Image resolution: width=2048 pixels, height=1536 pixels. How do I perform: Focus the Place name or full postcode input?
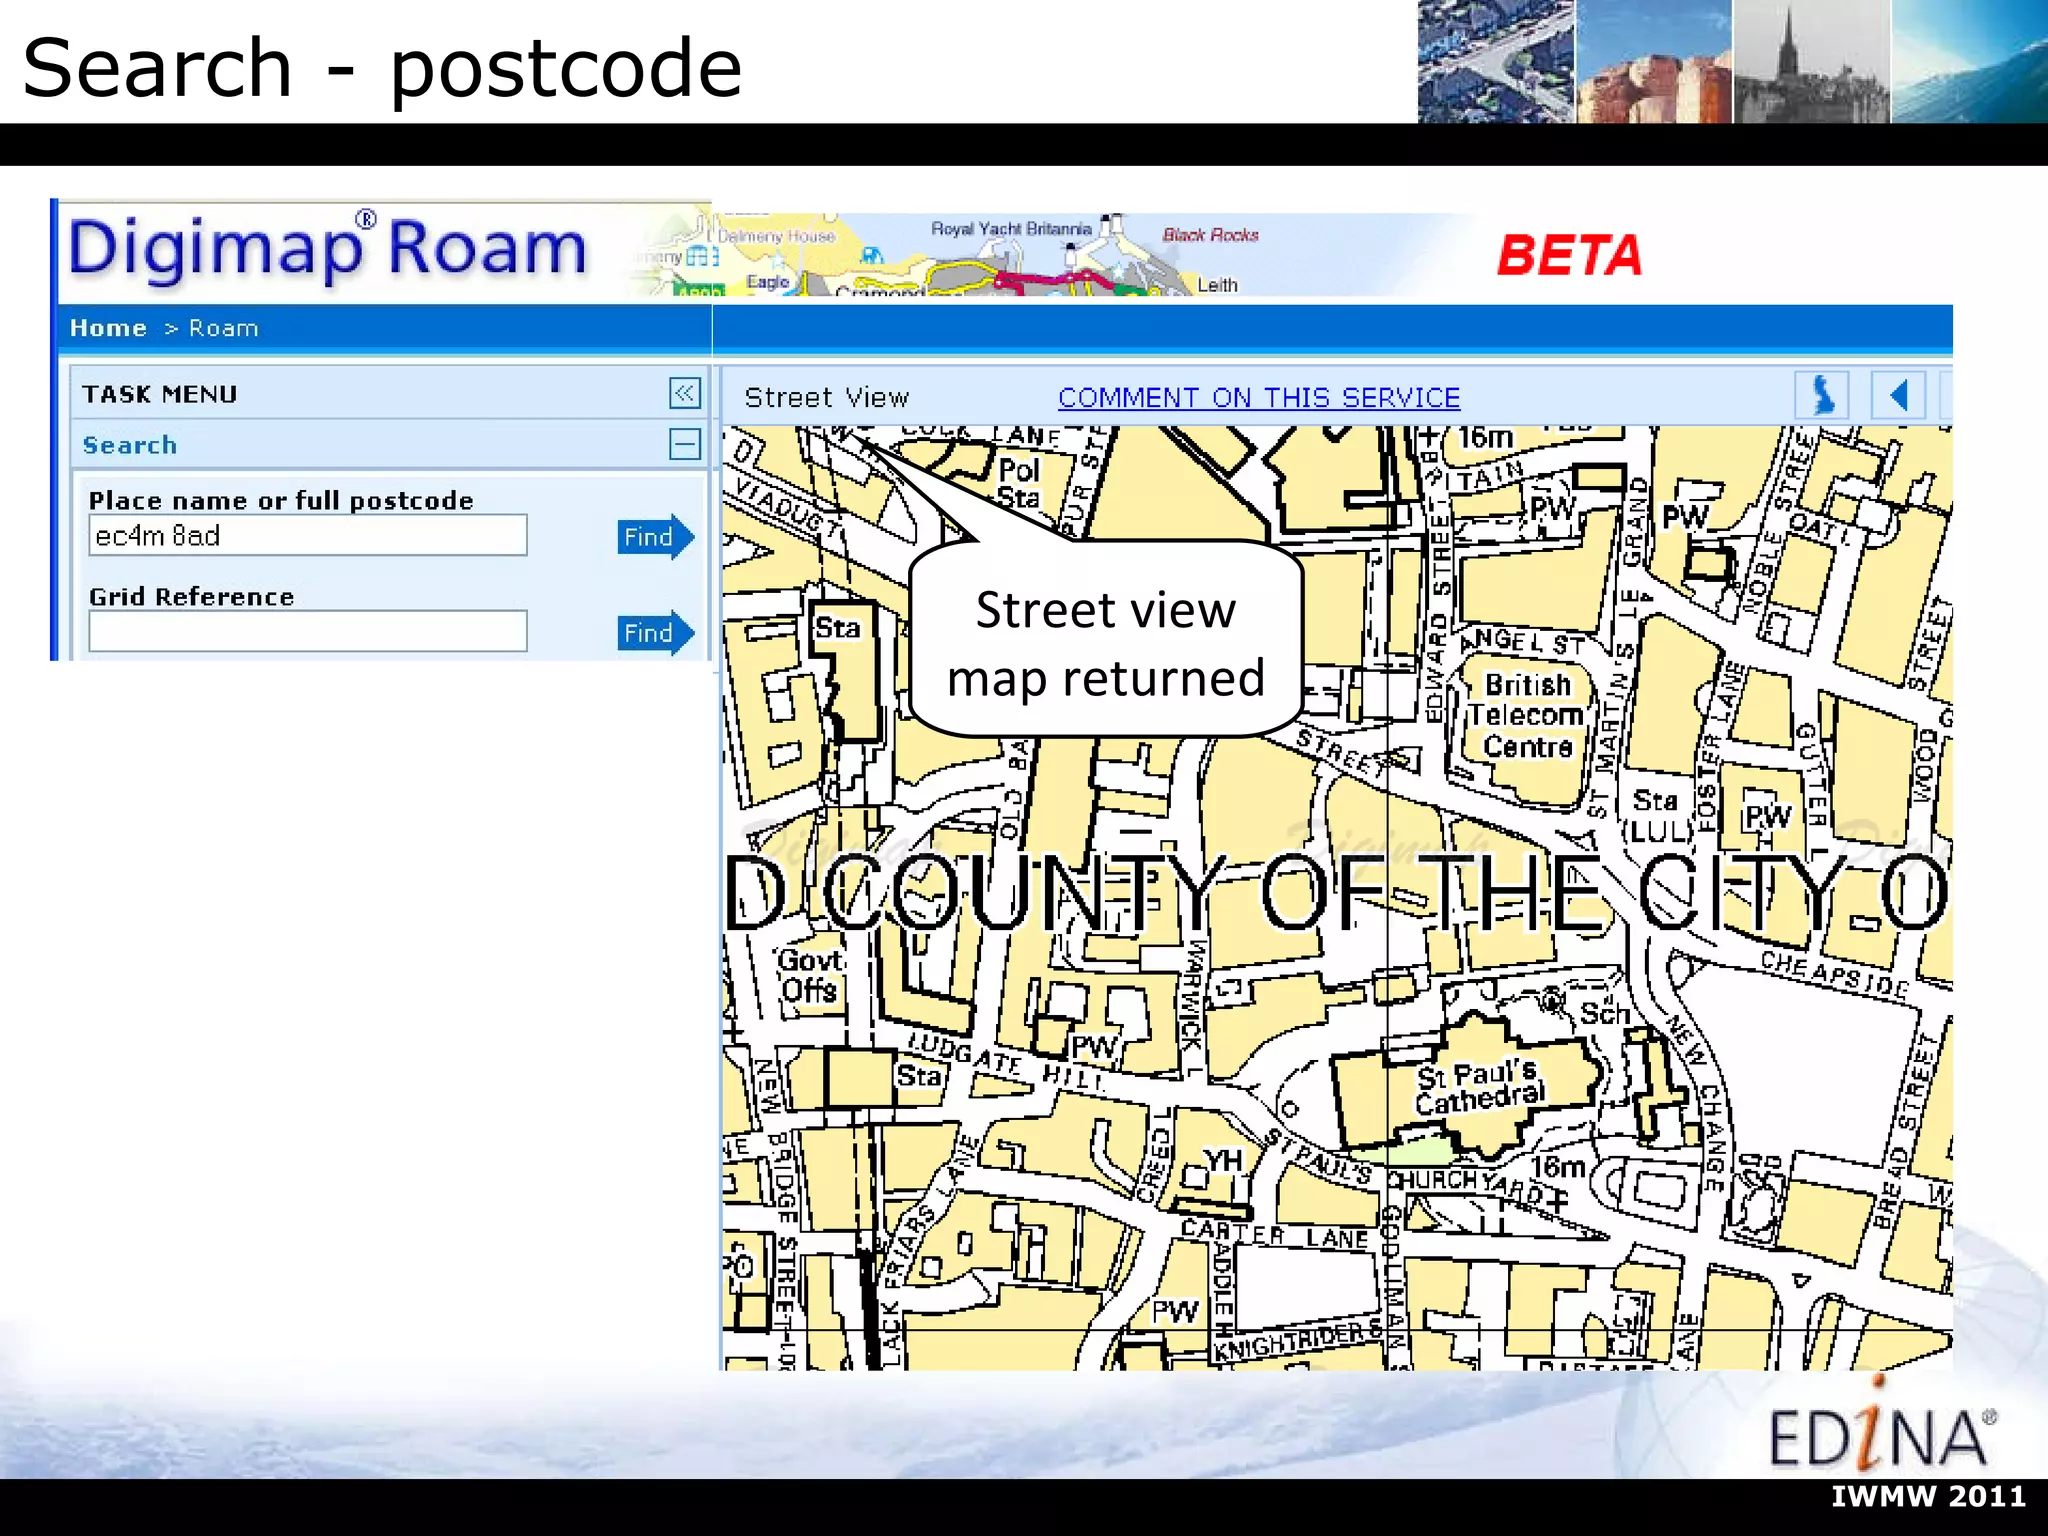click(308, 536)
